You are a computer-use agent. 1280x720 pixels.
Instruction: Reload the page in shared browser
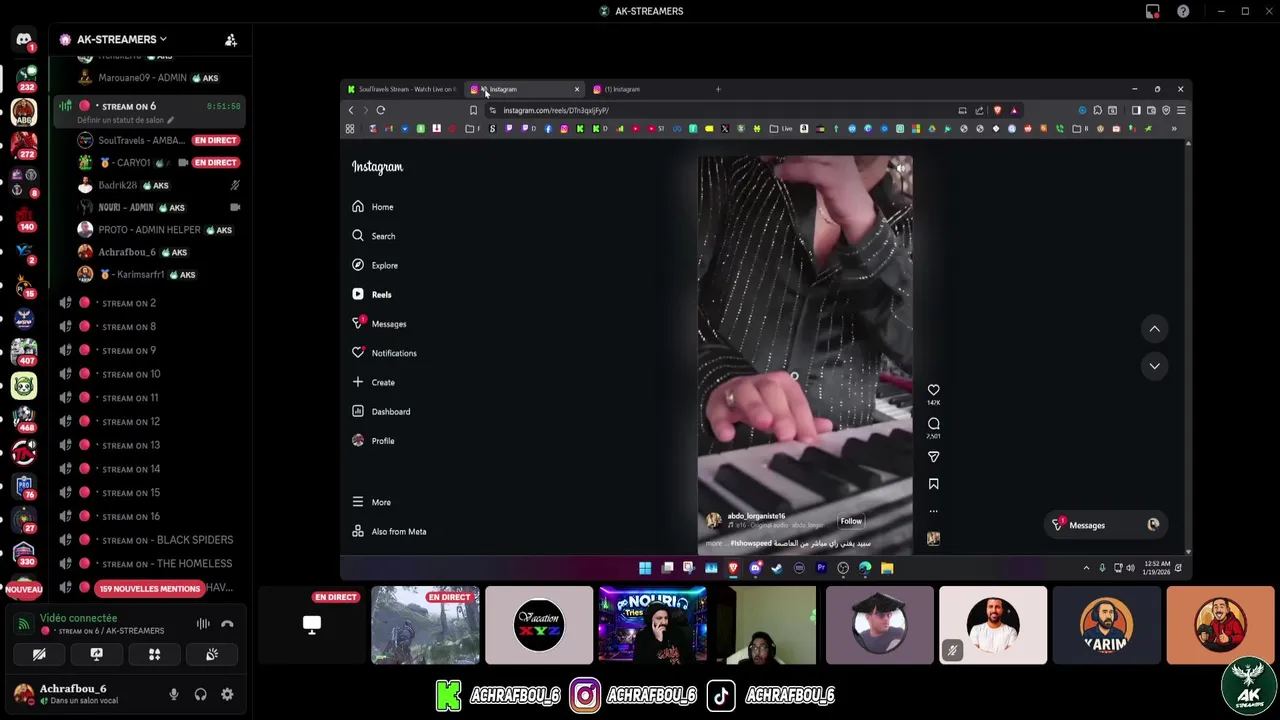click(381, 110)
